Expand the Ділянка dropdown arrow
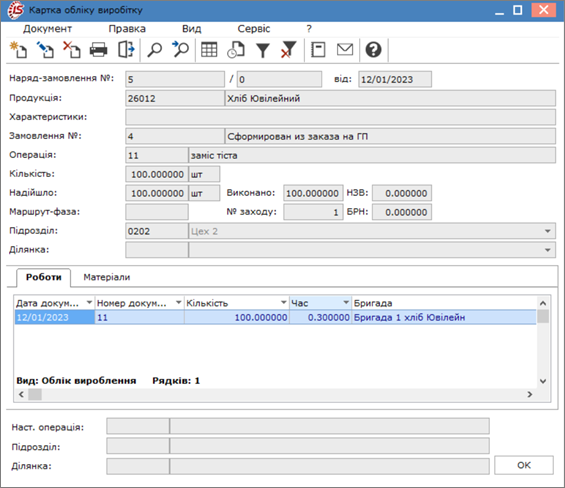 (x=548, y=250)
